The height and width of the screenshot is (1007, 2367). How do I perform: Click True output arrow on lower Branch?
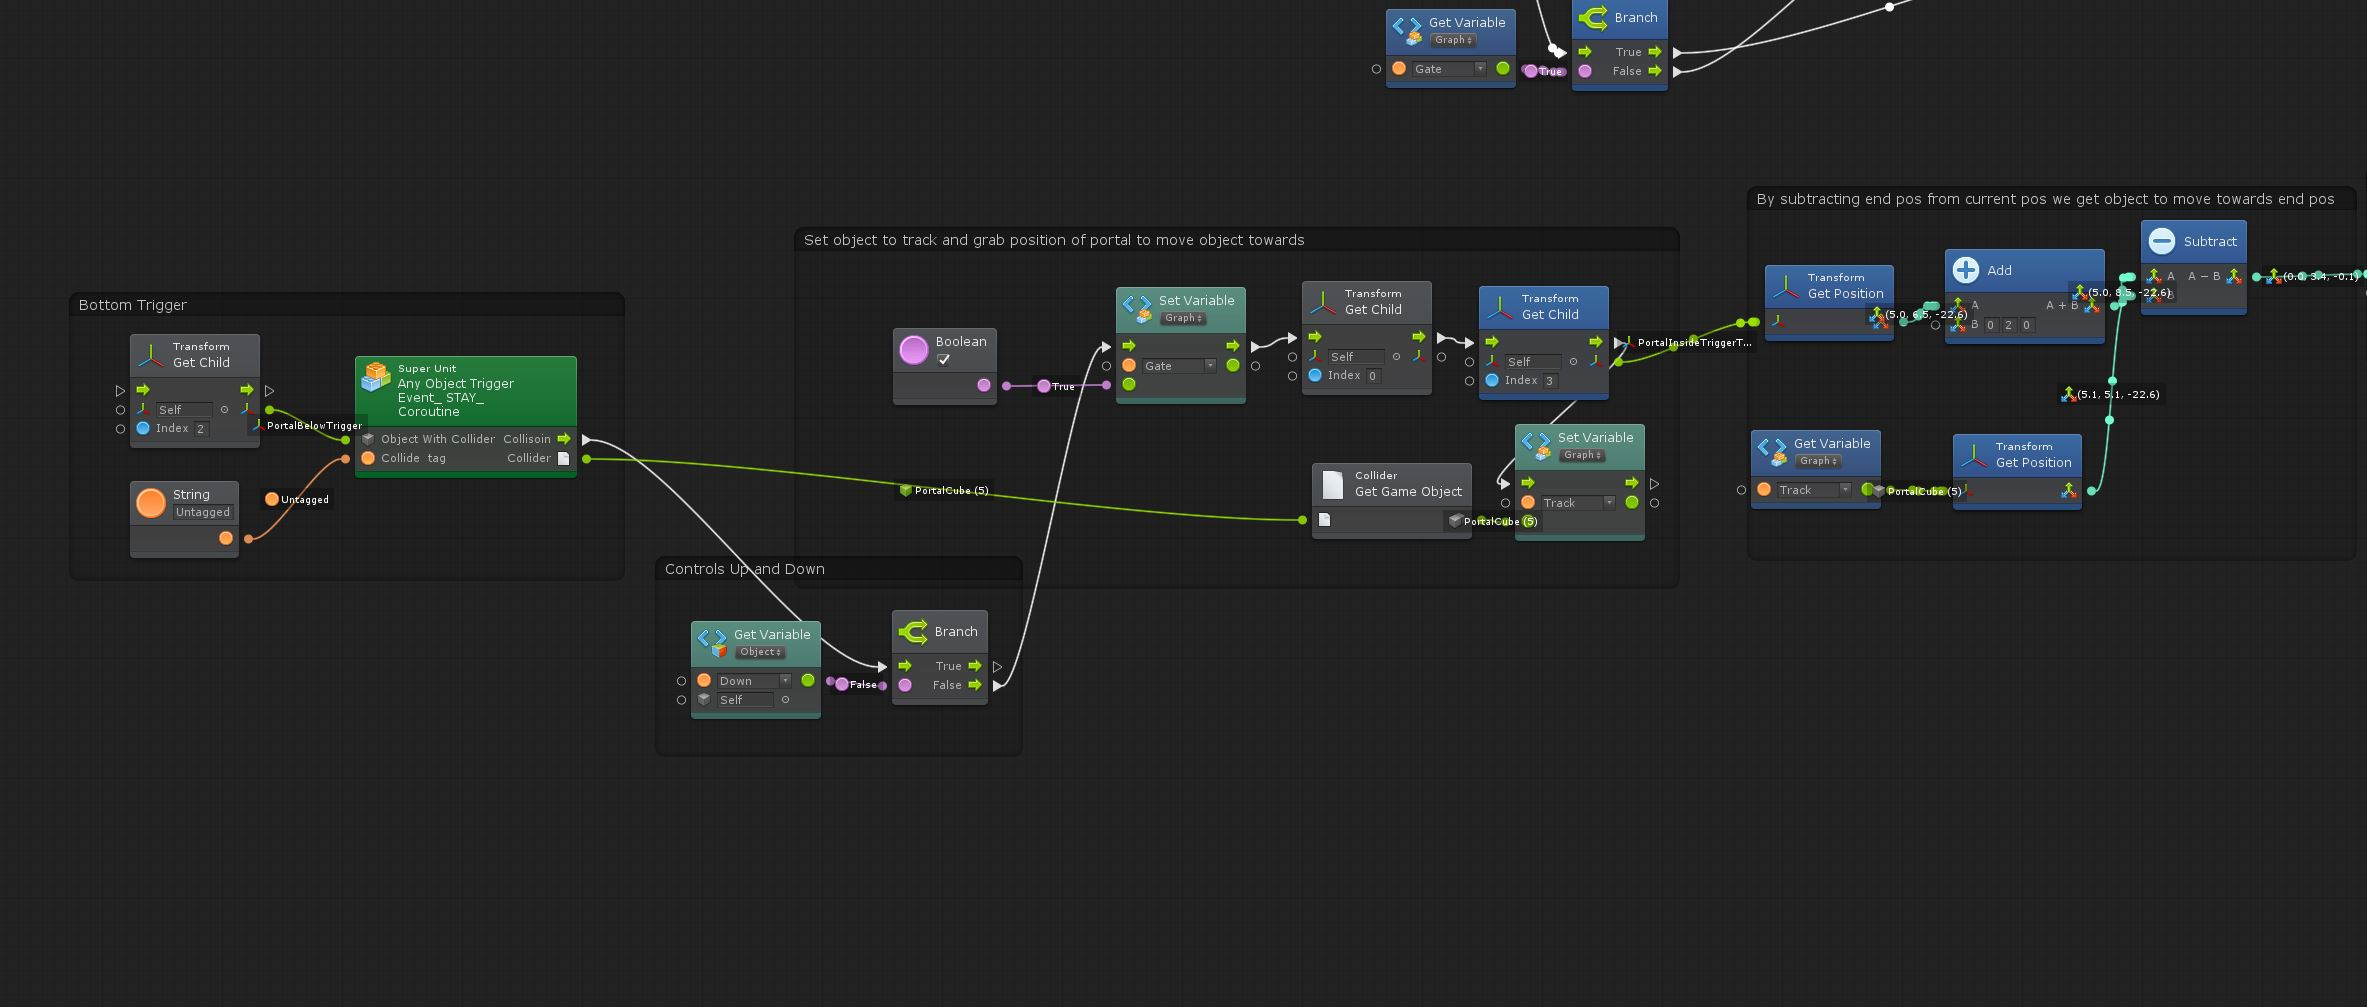coord(975,666)
